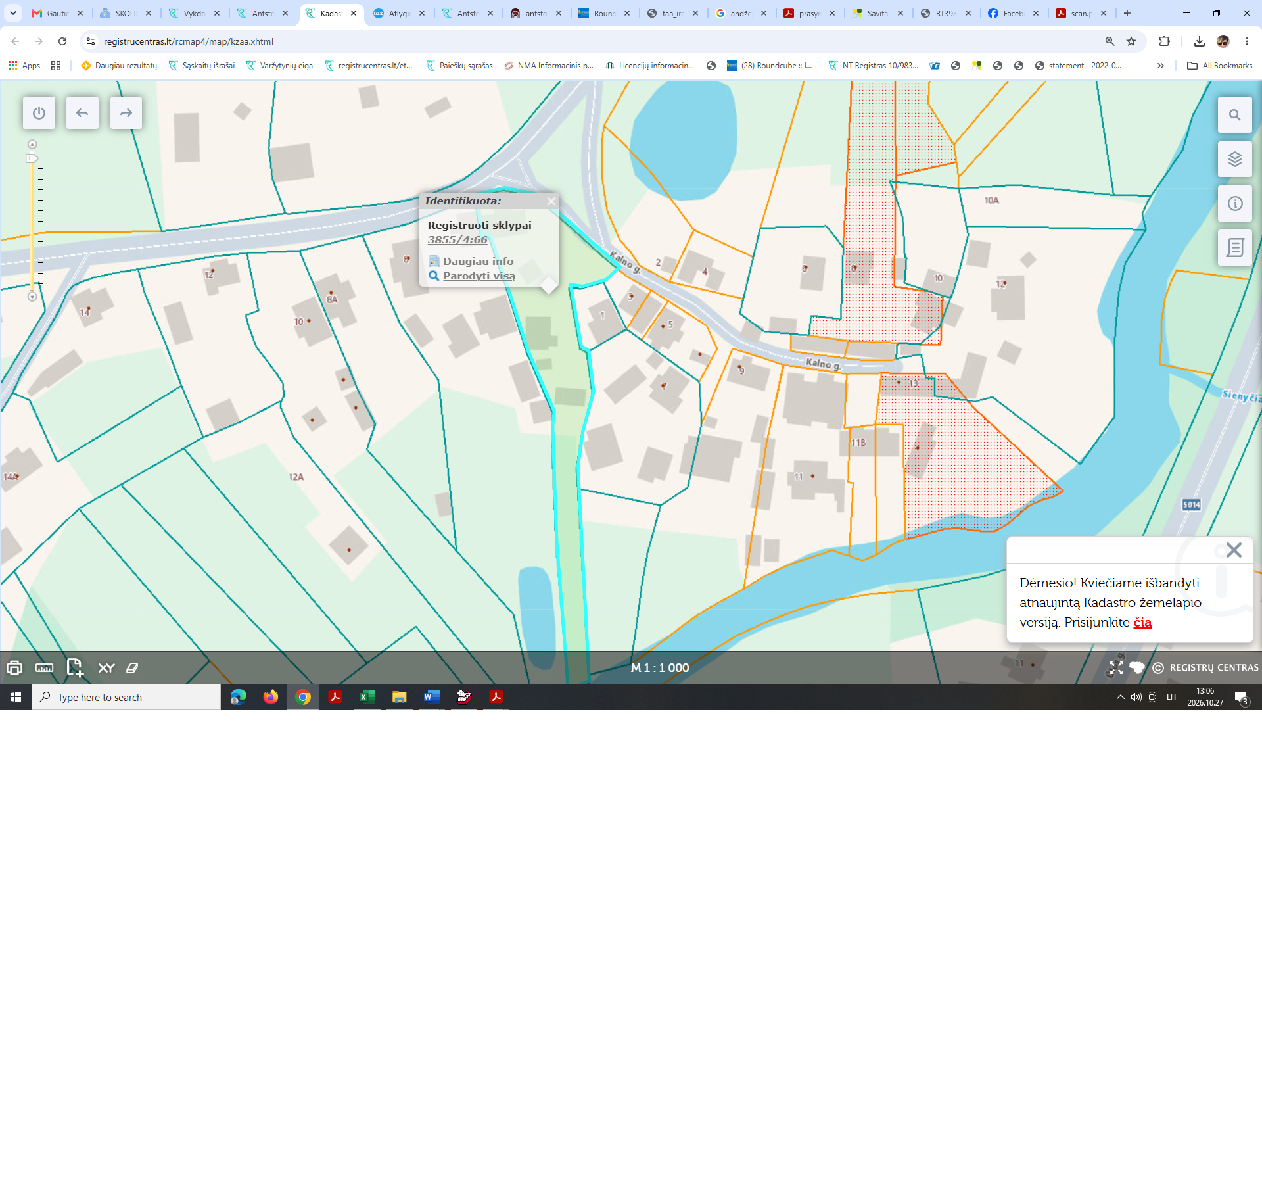
Task: Open the XY coordinates tool
Action: click(106, 668)
